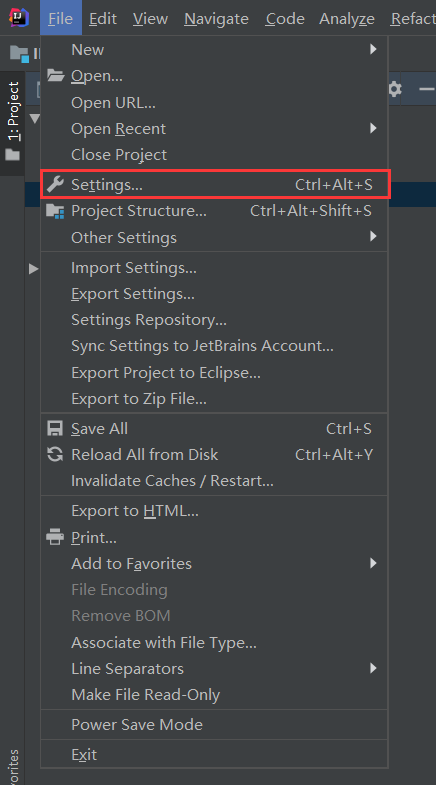436x785 pixels.
Task: Expand the Open Recent submenu
Action: 214,129
